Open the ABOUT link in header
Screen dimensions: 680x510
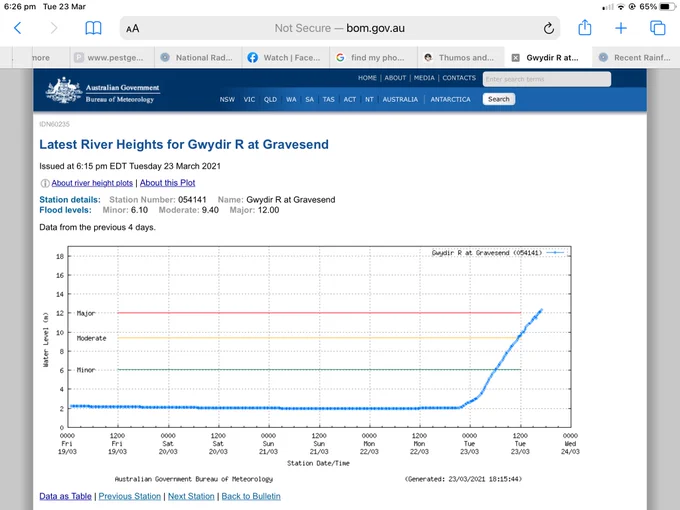395,78
